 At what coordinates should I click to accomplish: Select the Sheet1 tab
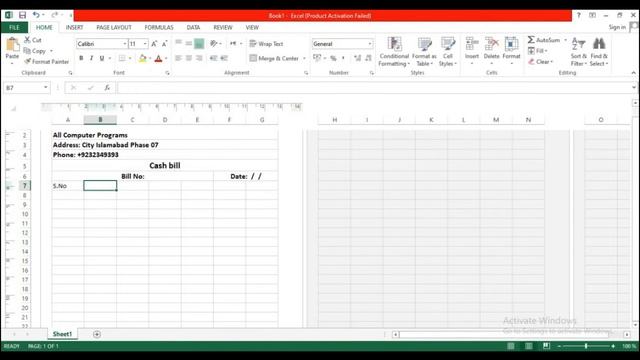pos(62,334)
